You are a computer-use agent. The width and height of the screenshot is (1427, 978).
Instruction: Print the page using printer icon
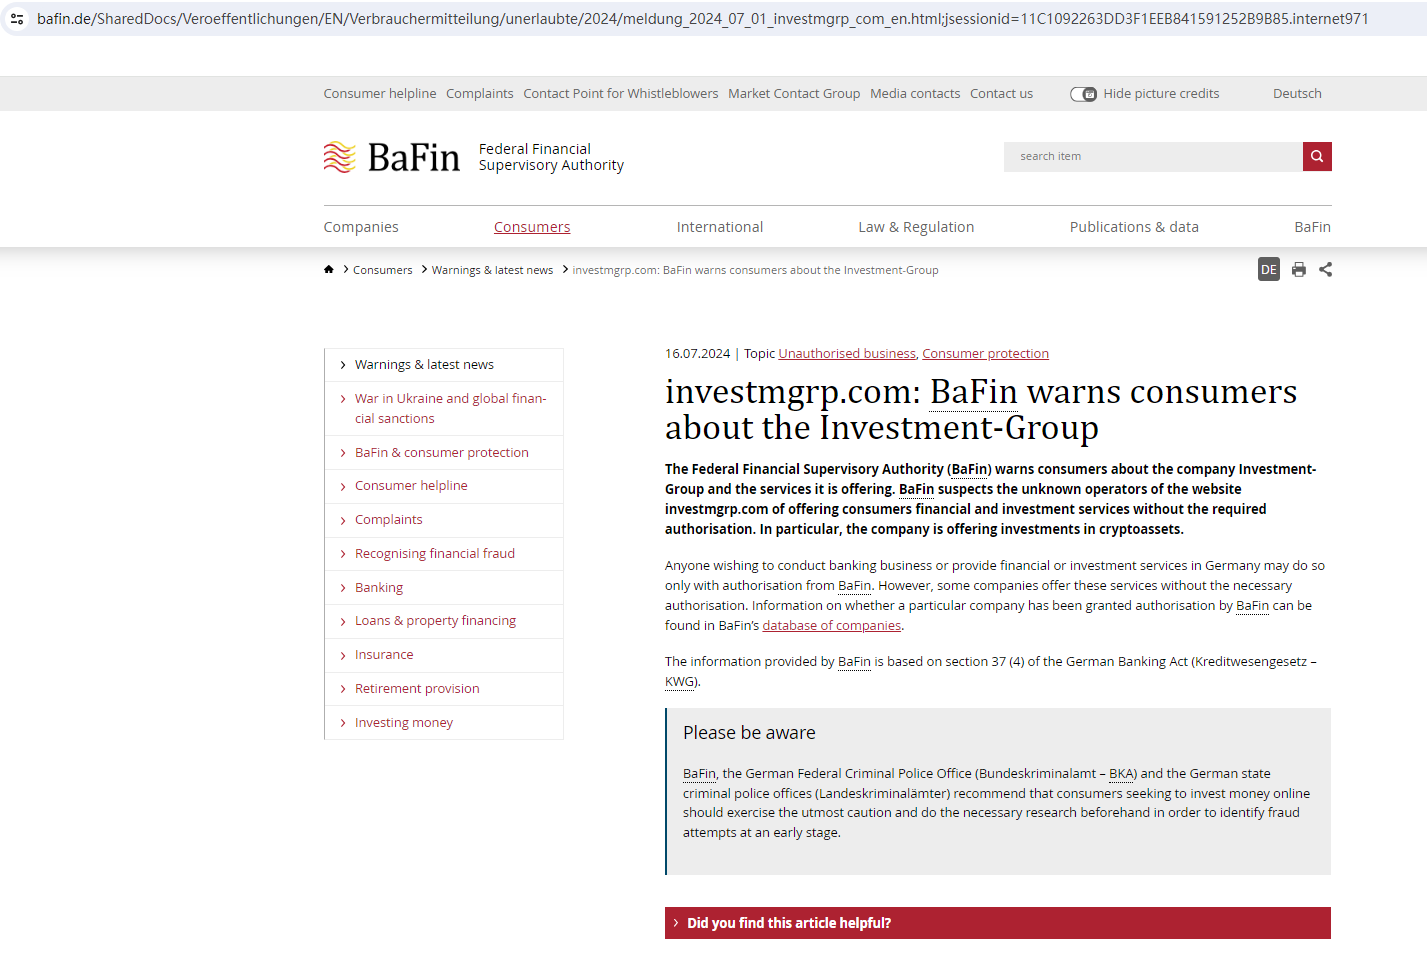(1298, 269)
